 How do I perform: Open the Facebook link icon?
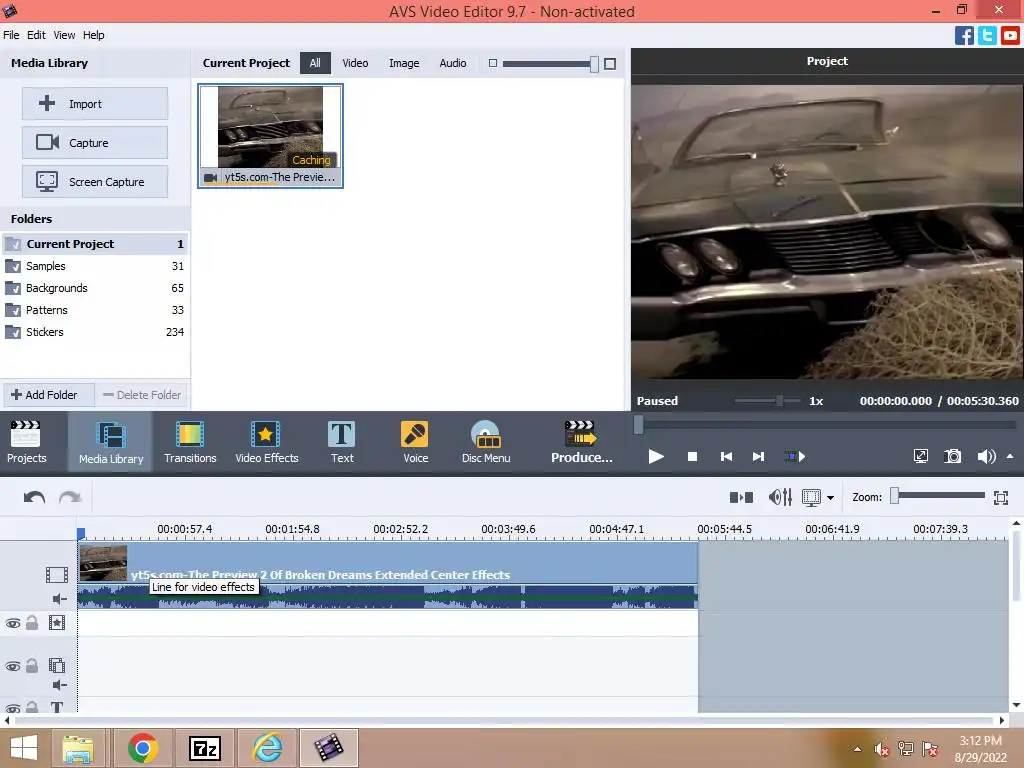tap(964, 35)
